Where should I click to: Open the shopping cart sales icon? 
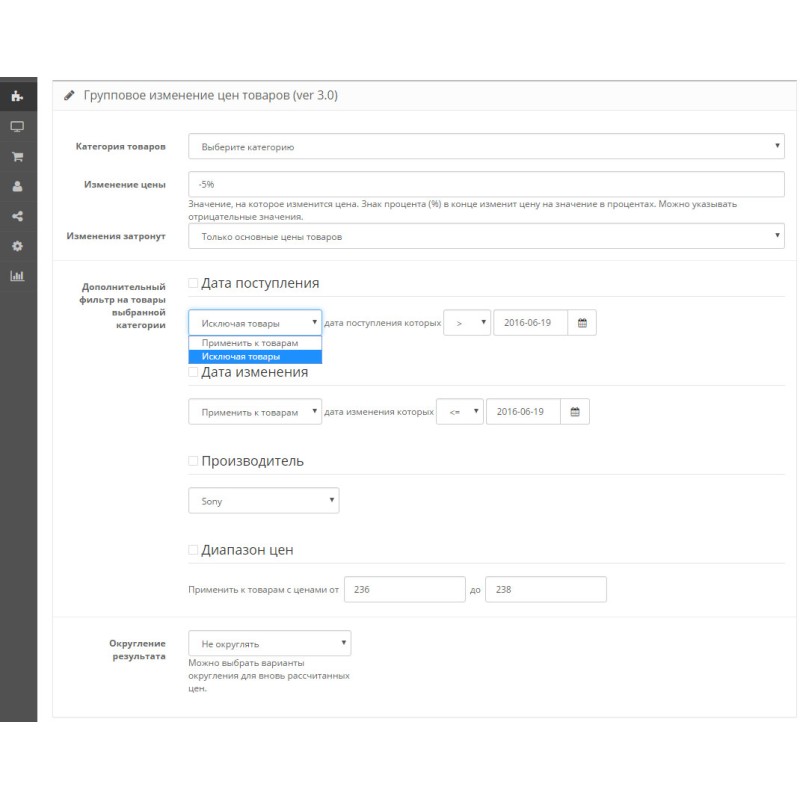click(x=17, y=157)
